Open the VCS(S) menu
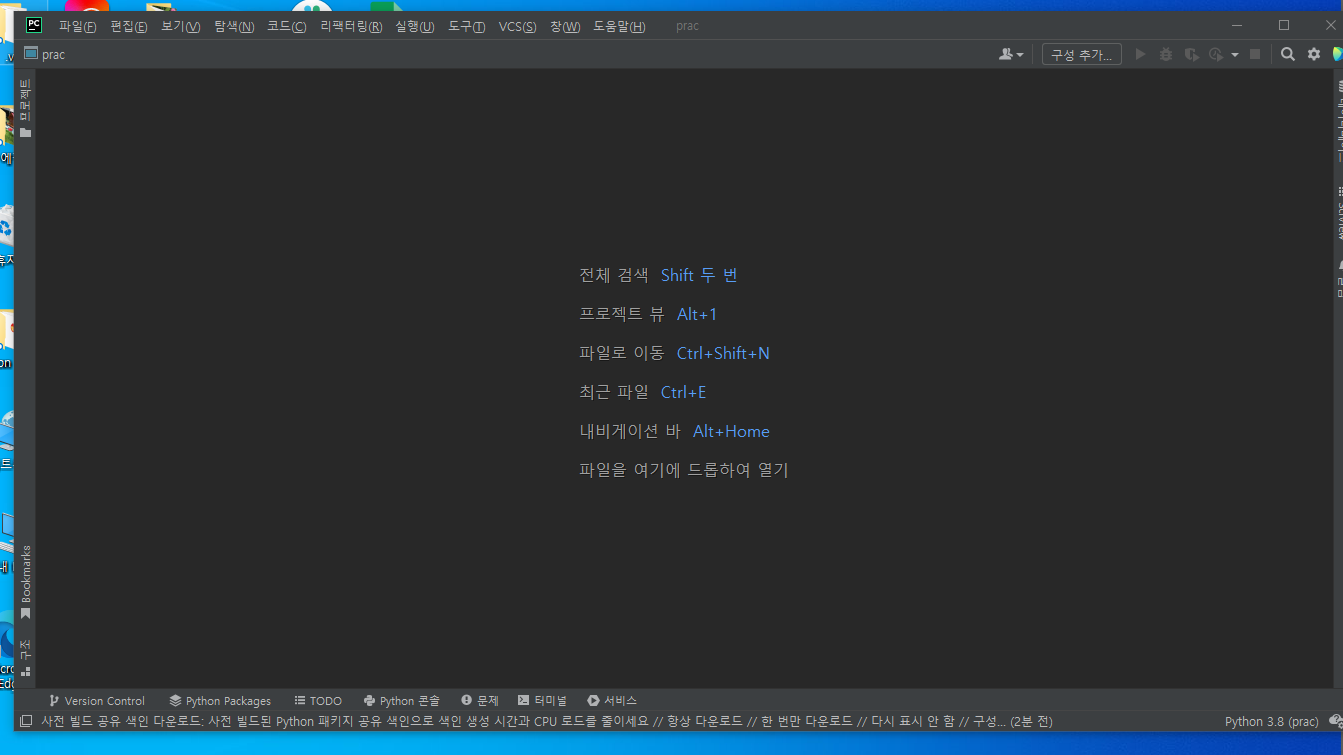Screen dimensions: 1343x755 point(518,26)
